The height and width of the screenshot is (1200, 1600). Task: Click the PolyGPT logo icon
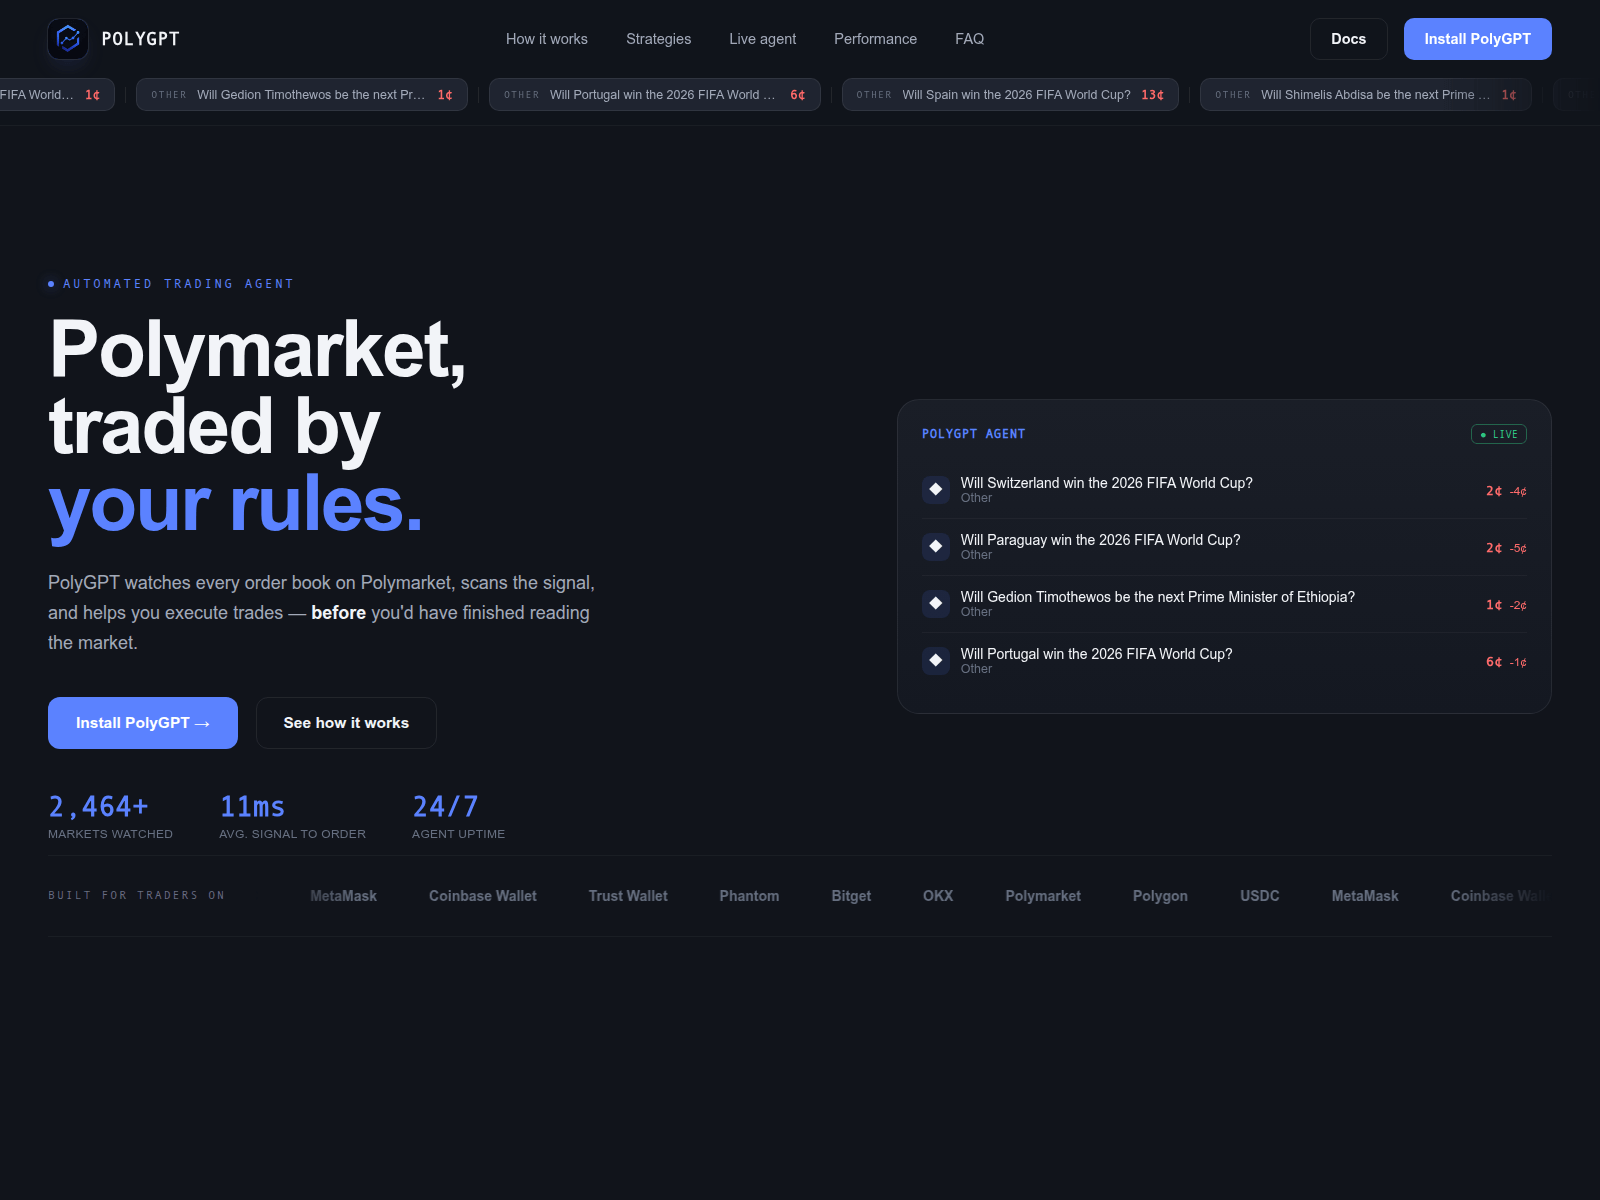68,39
